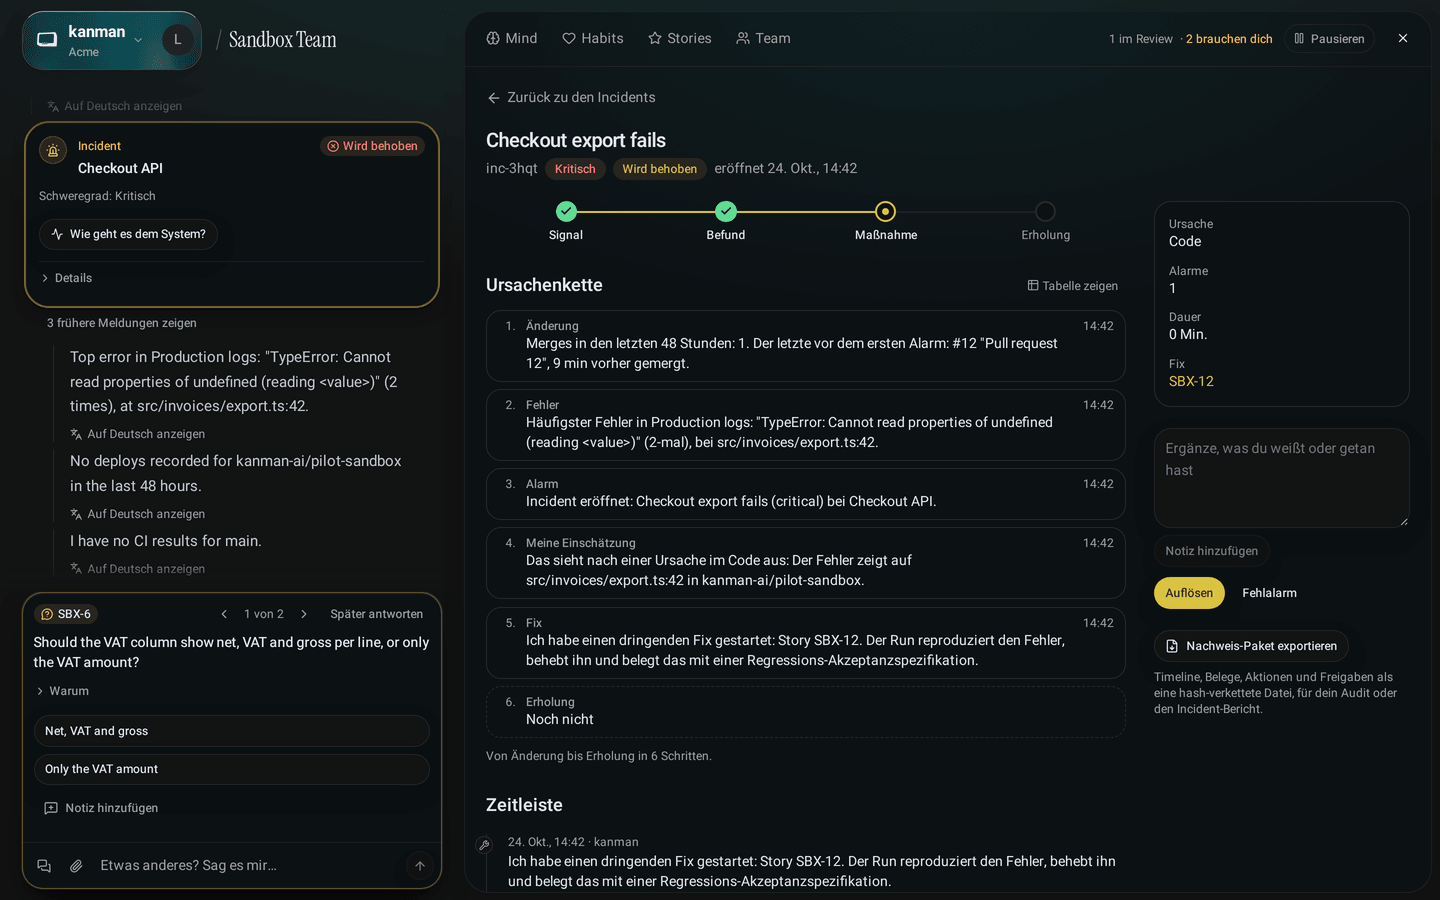Screen dimensions: 1440x900
Task: Click the Signal step marker
Action: point(566,211)
